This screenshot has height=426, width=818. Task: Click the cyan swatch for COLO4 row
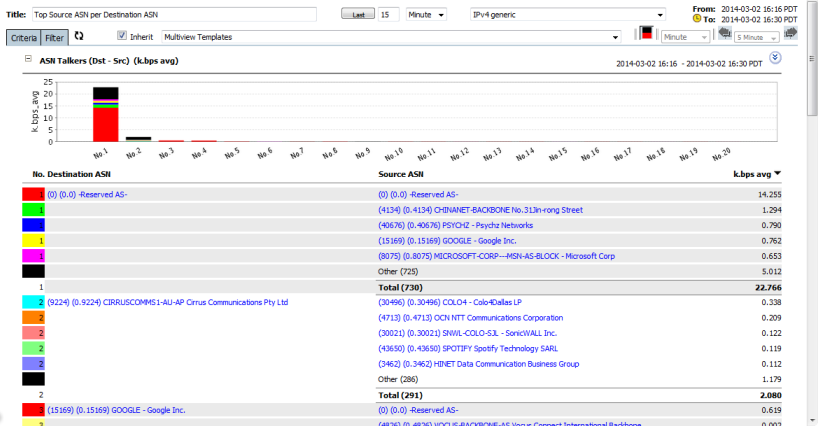(33, 302)
